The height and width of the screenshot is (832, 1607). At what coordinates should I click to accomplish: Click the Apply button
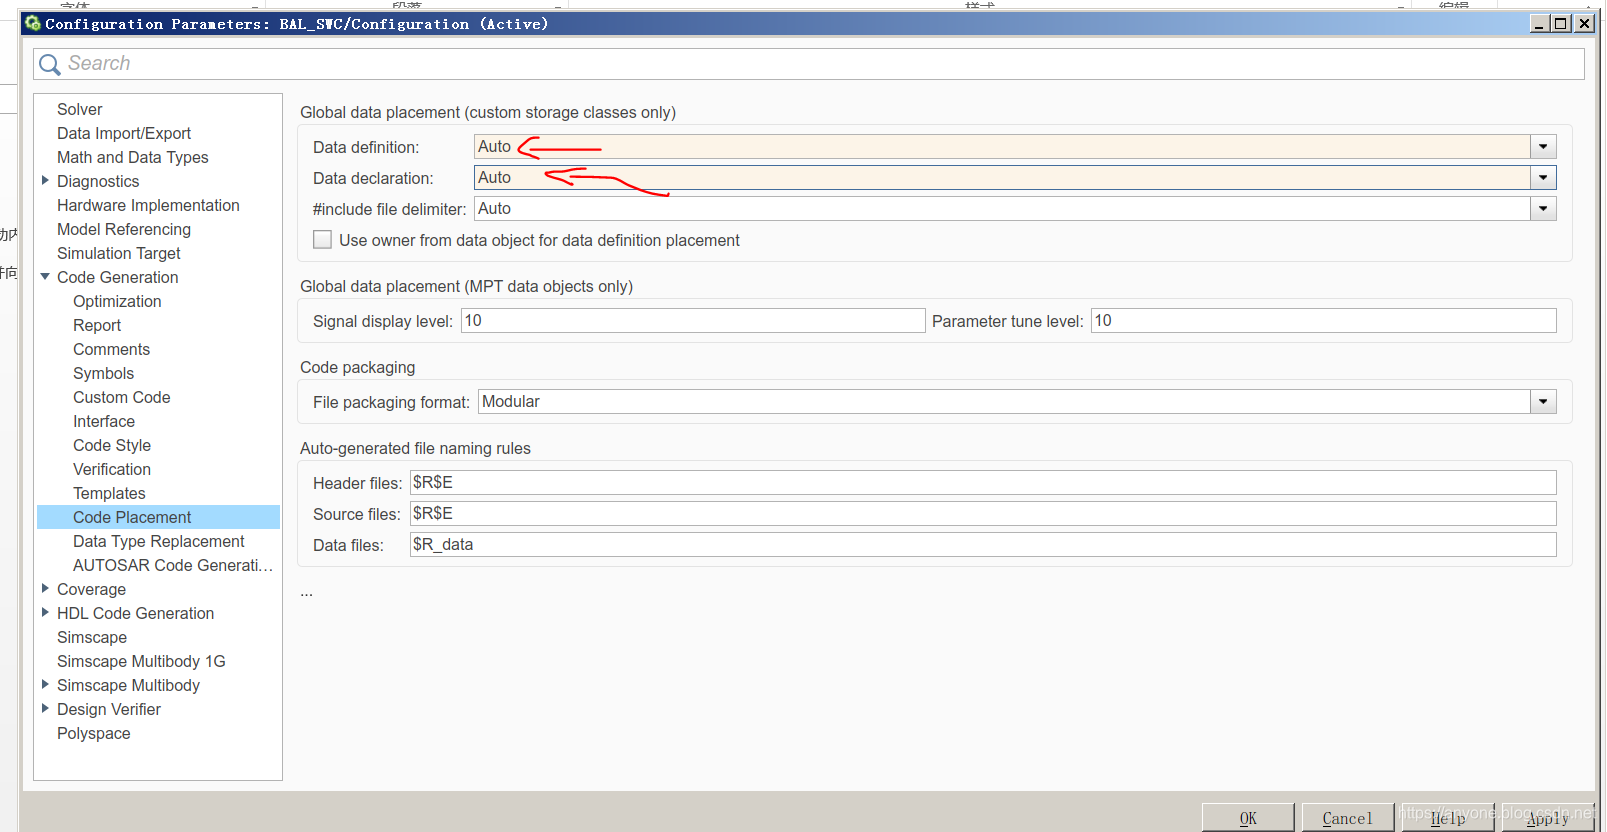pos(1547,818)
